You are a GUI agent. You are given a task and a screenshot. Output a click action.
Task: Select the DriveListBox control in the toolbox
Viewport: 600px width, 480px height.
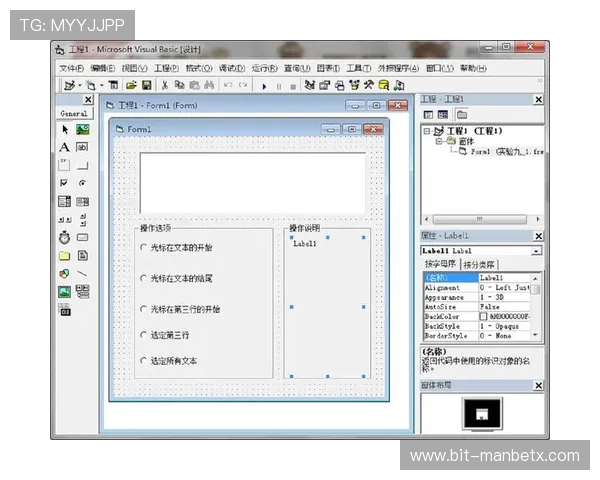click(x=83, y=237)
